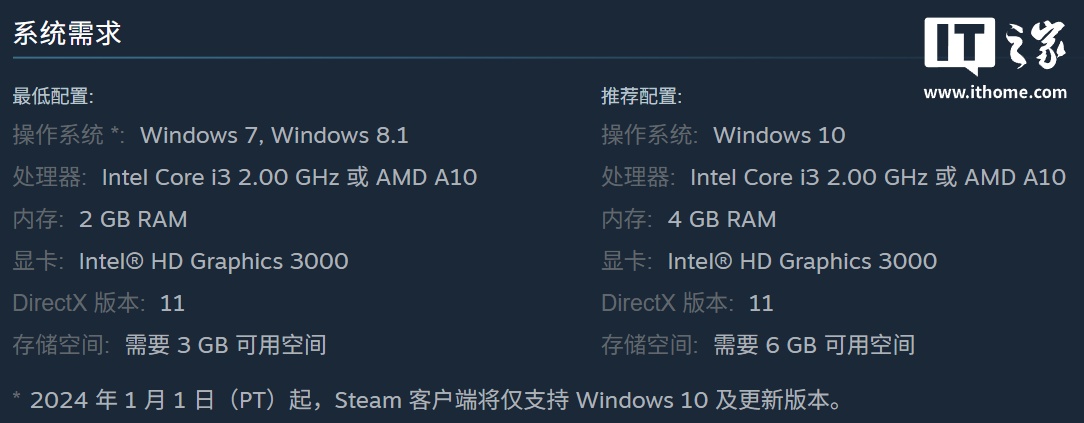Click minimum DirectX 版本 value 11
Viewport: 1084px width, 423px height.
[172, 303]
